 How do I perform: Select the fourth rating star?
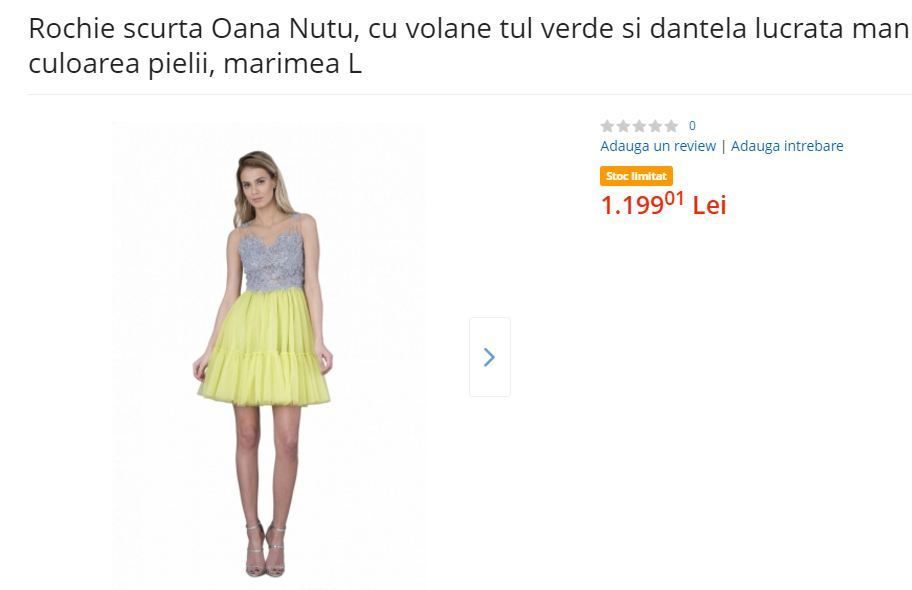[655, 126]
